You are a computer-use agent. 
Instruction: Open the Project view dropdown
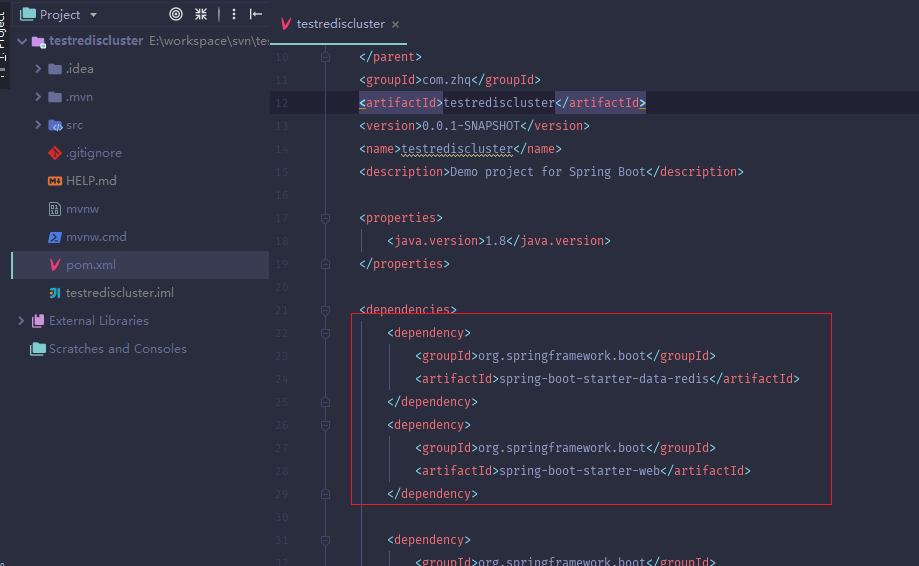click(93, 15)
